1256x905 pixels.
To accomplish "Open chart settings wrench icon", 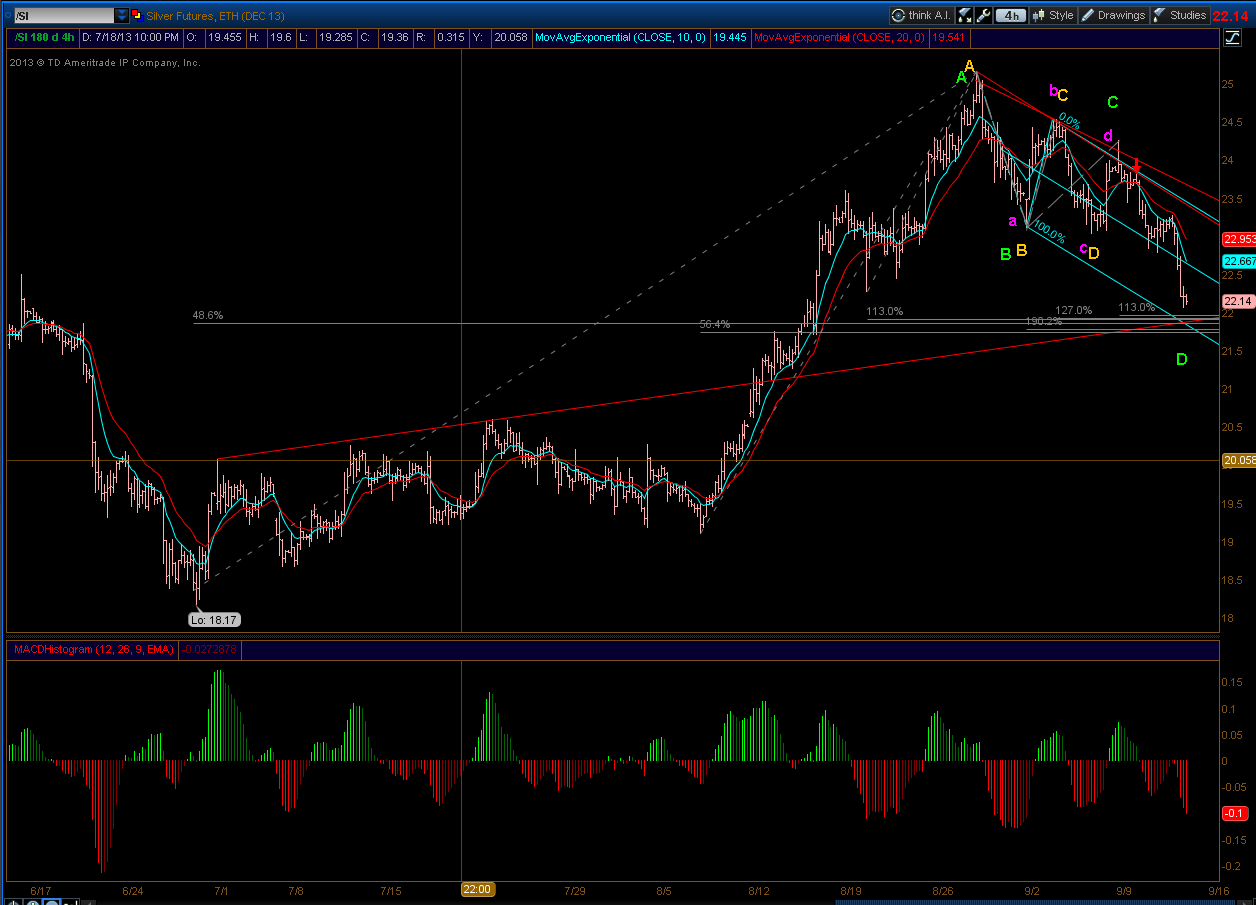I will click(x=983, y=15).
